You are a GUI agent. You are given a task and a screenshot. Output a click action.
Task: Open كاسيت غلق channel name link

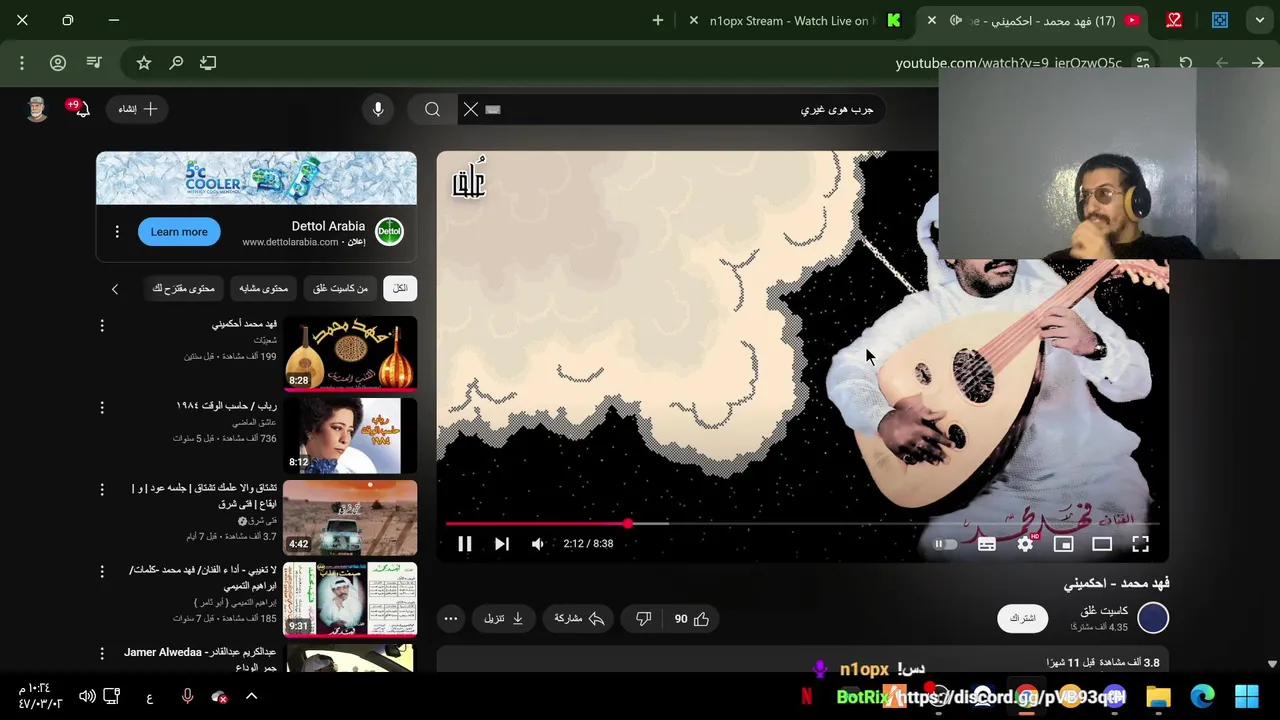1104,611
